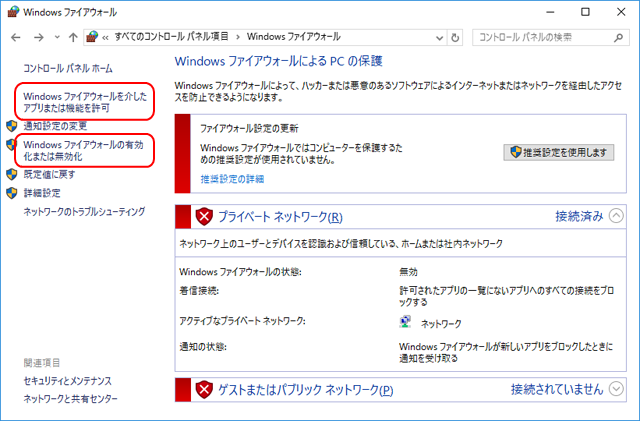Maximize the Windows ファイアウォール window

click(x=585, y=12)
